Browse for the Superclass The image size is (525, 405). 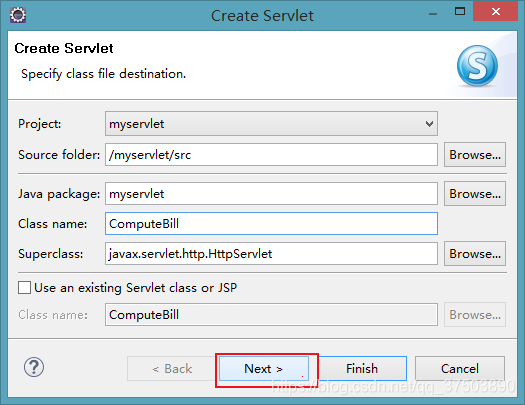(x=475, y=254)
